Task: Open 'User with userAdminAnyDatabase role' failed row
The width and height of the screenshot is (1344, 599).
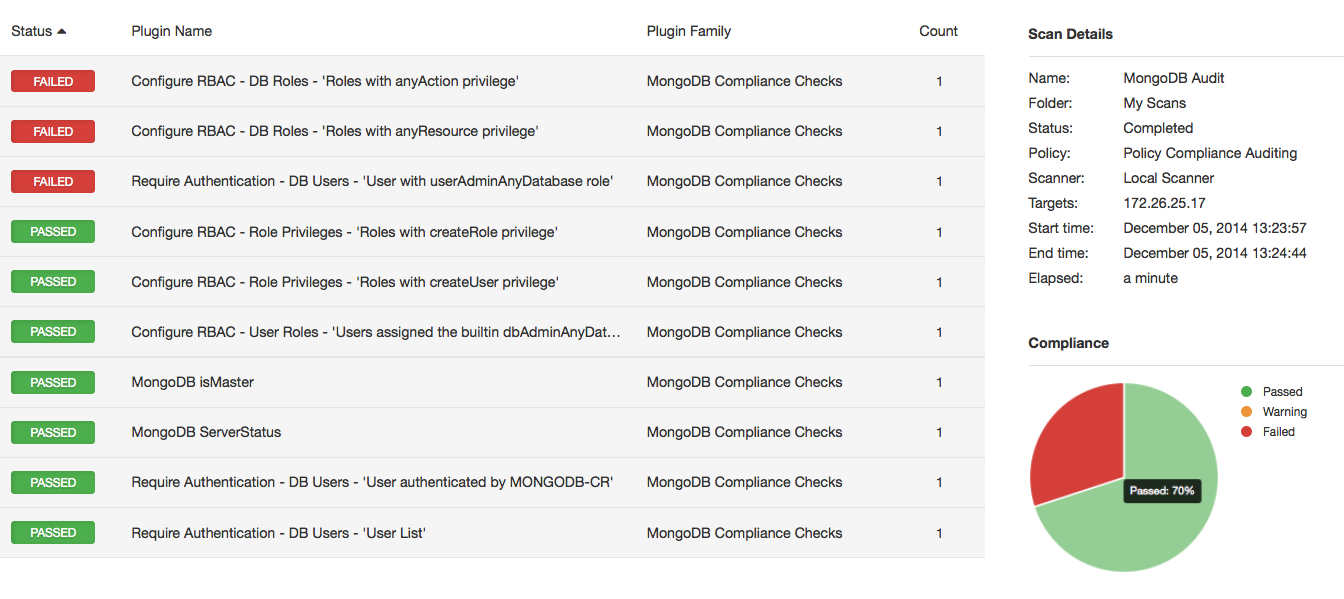Action: pos(492,181)
